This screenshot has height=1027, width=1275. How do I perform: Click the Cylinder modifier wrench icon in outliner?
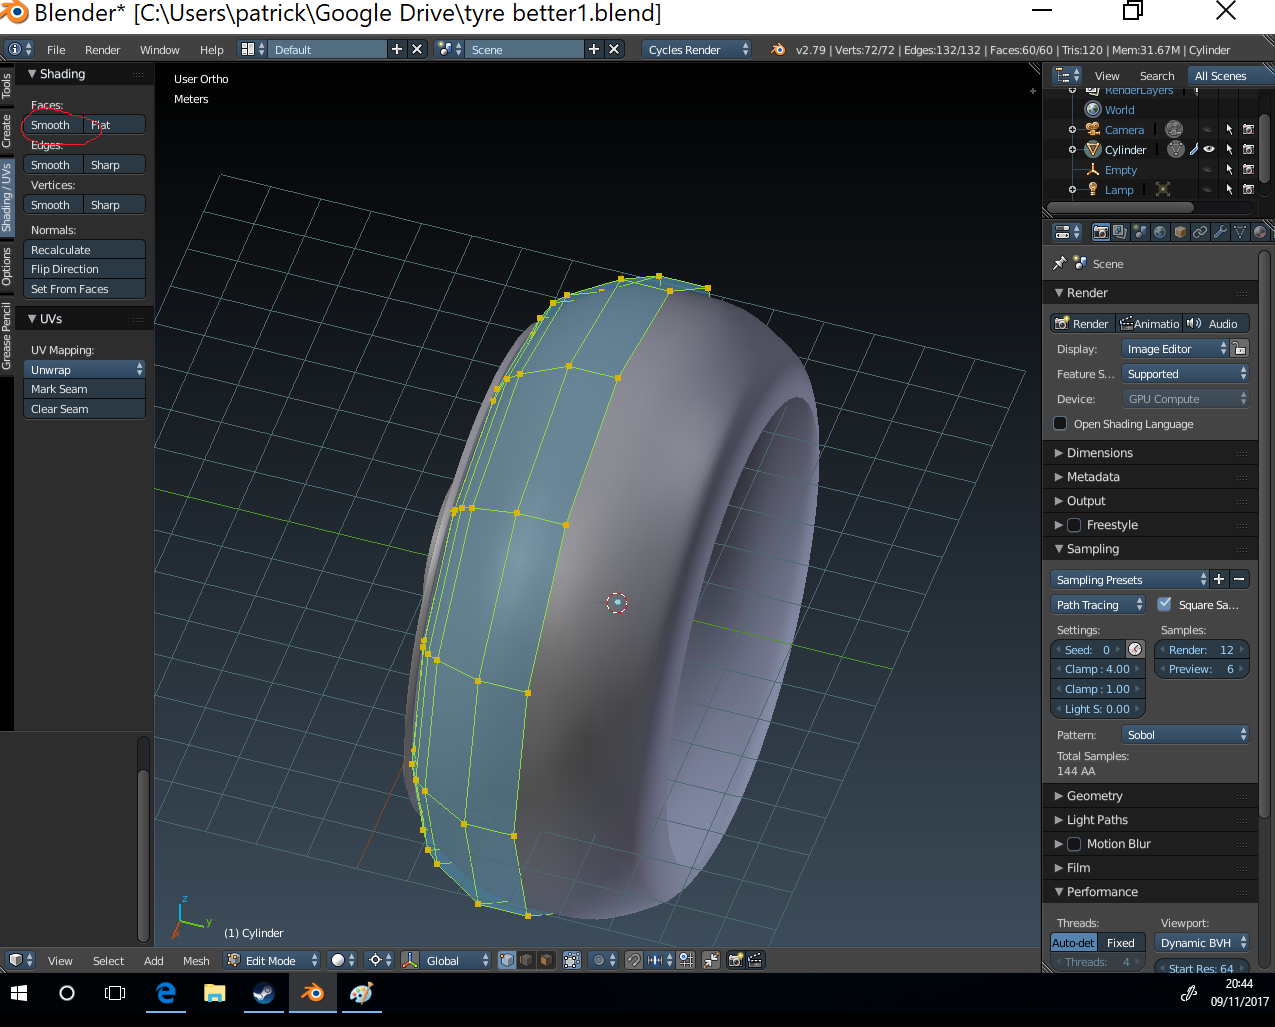tap(1194, 149)
